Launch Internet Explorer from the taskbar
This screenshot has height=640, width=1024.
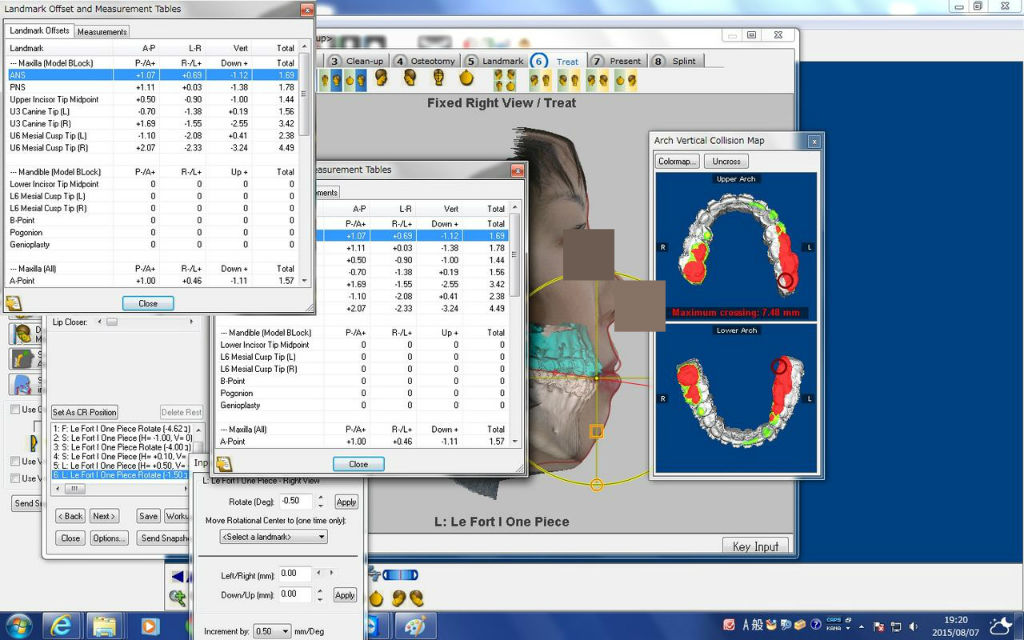click(61, 626)
